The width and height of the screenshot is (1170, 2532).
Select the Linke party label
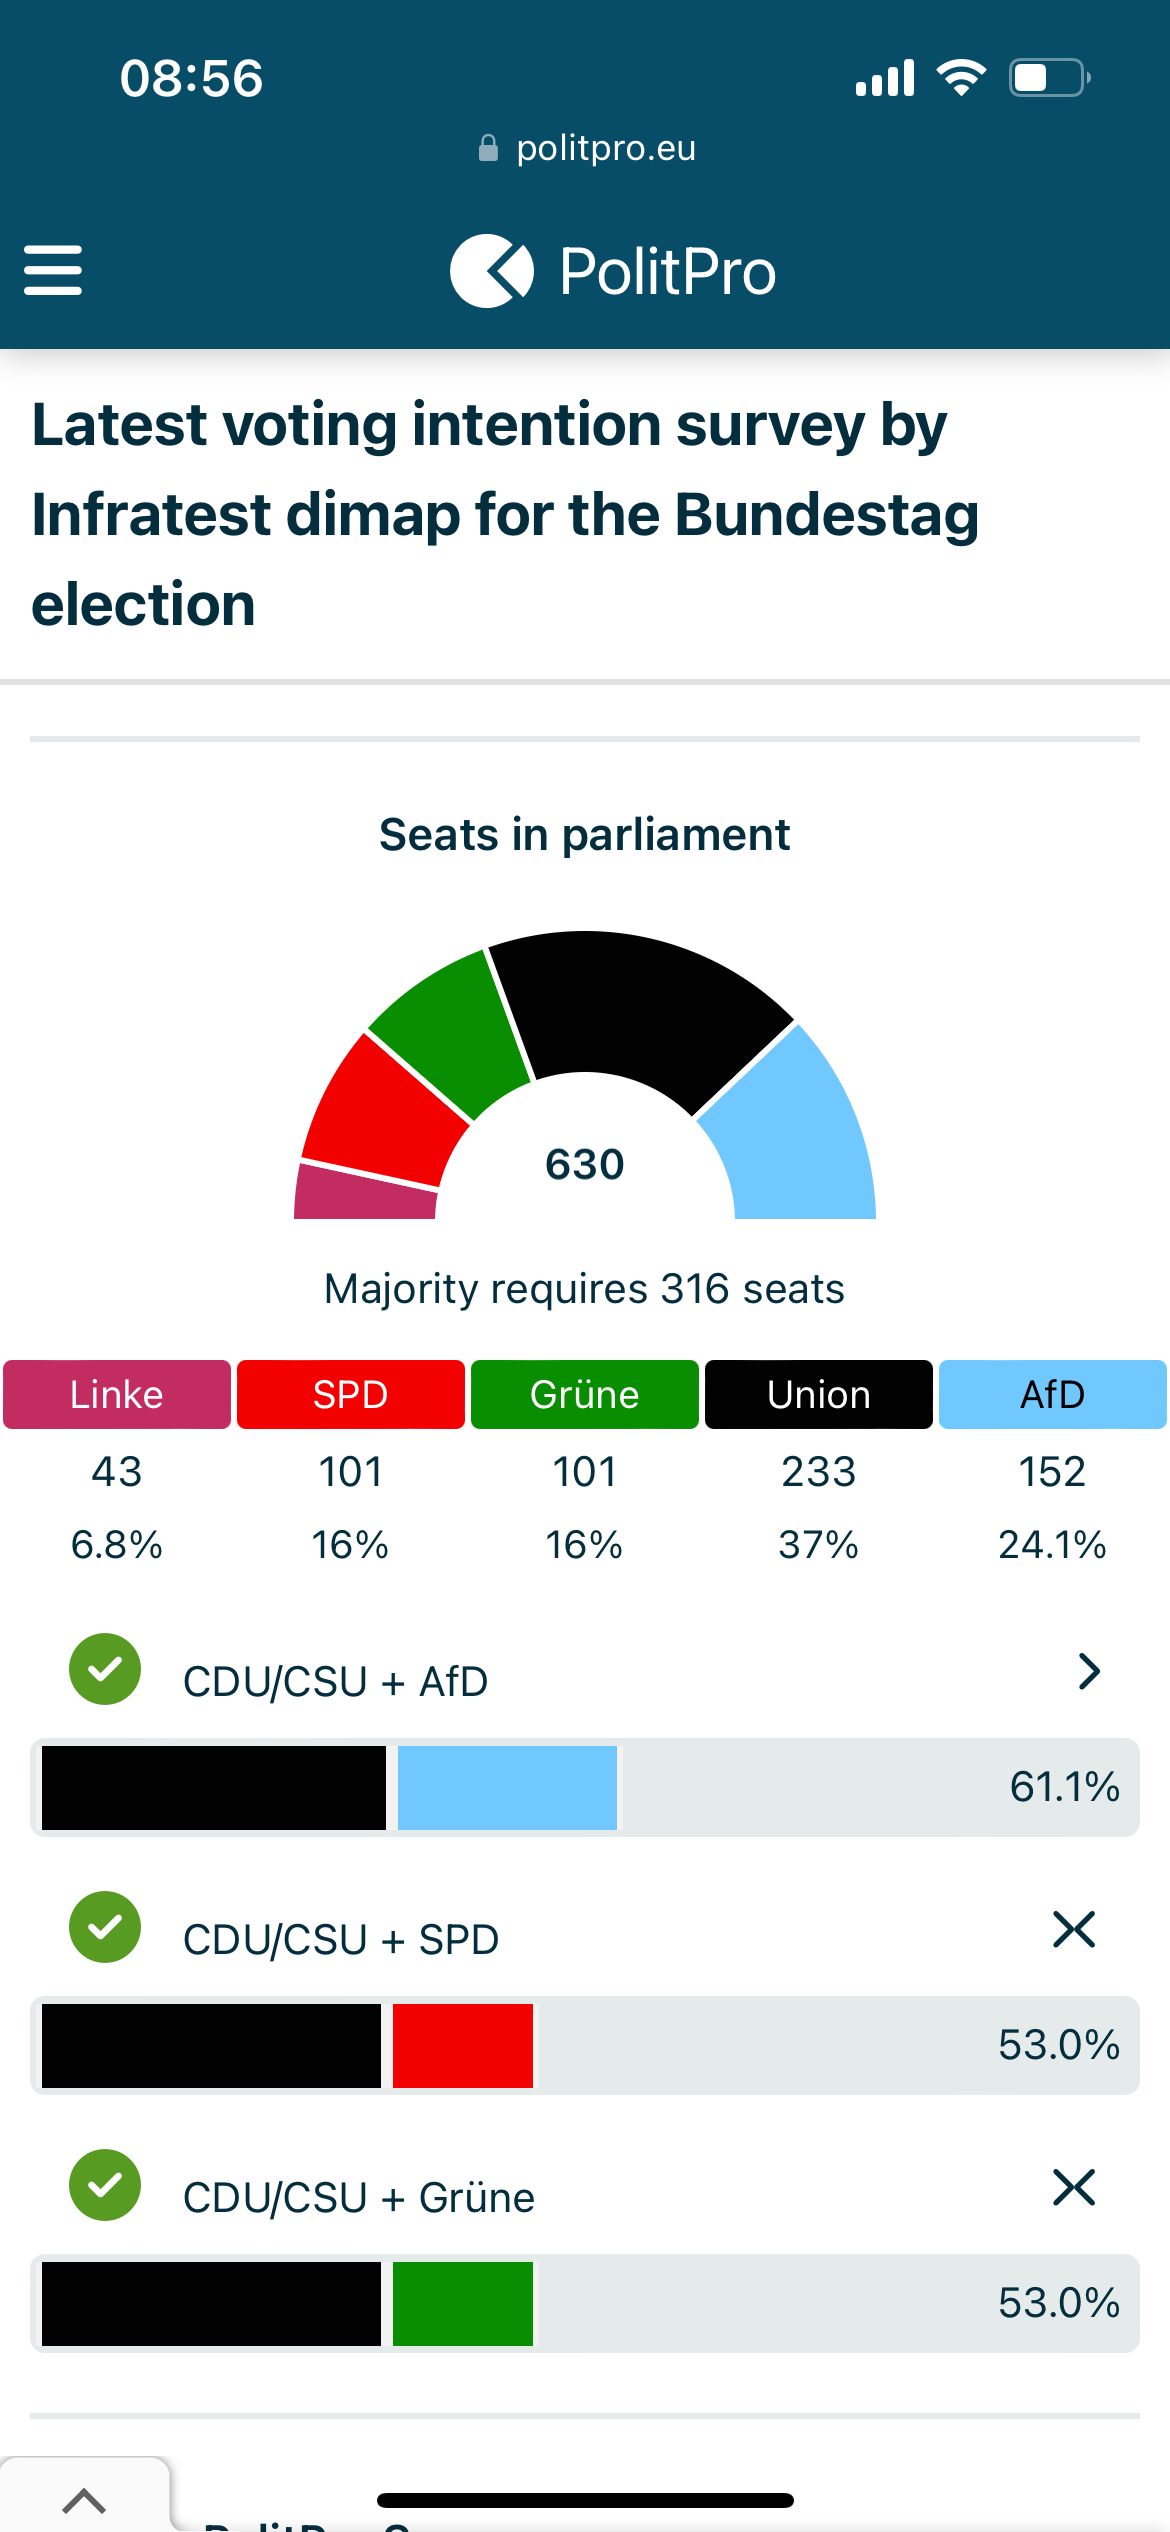coord(117,1394)
